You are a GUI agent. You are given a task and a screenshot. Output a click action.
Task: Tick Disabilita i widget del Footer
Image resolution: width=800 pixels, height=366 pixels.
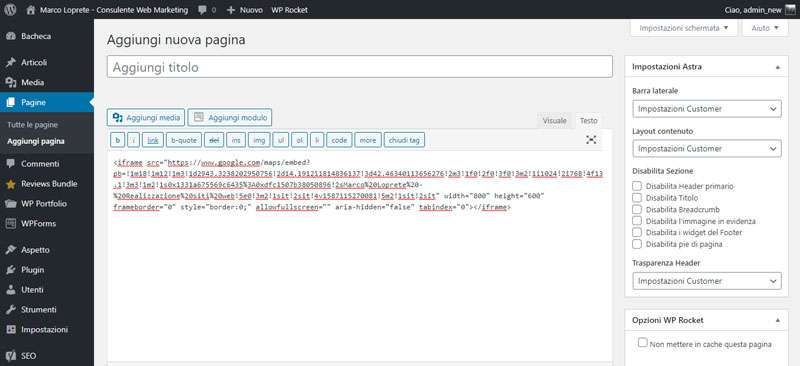tap(637, 232)
